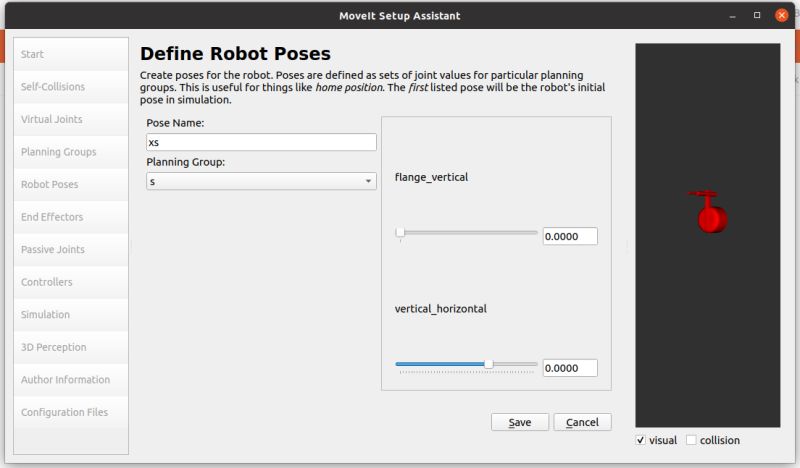Click the flange_vertical slider handle
The width and height of the screenshot is (800, 468).
(401, 233)
